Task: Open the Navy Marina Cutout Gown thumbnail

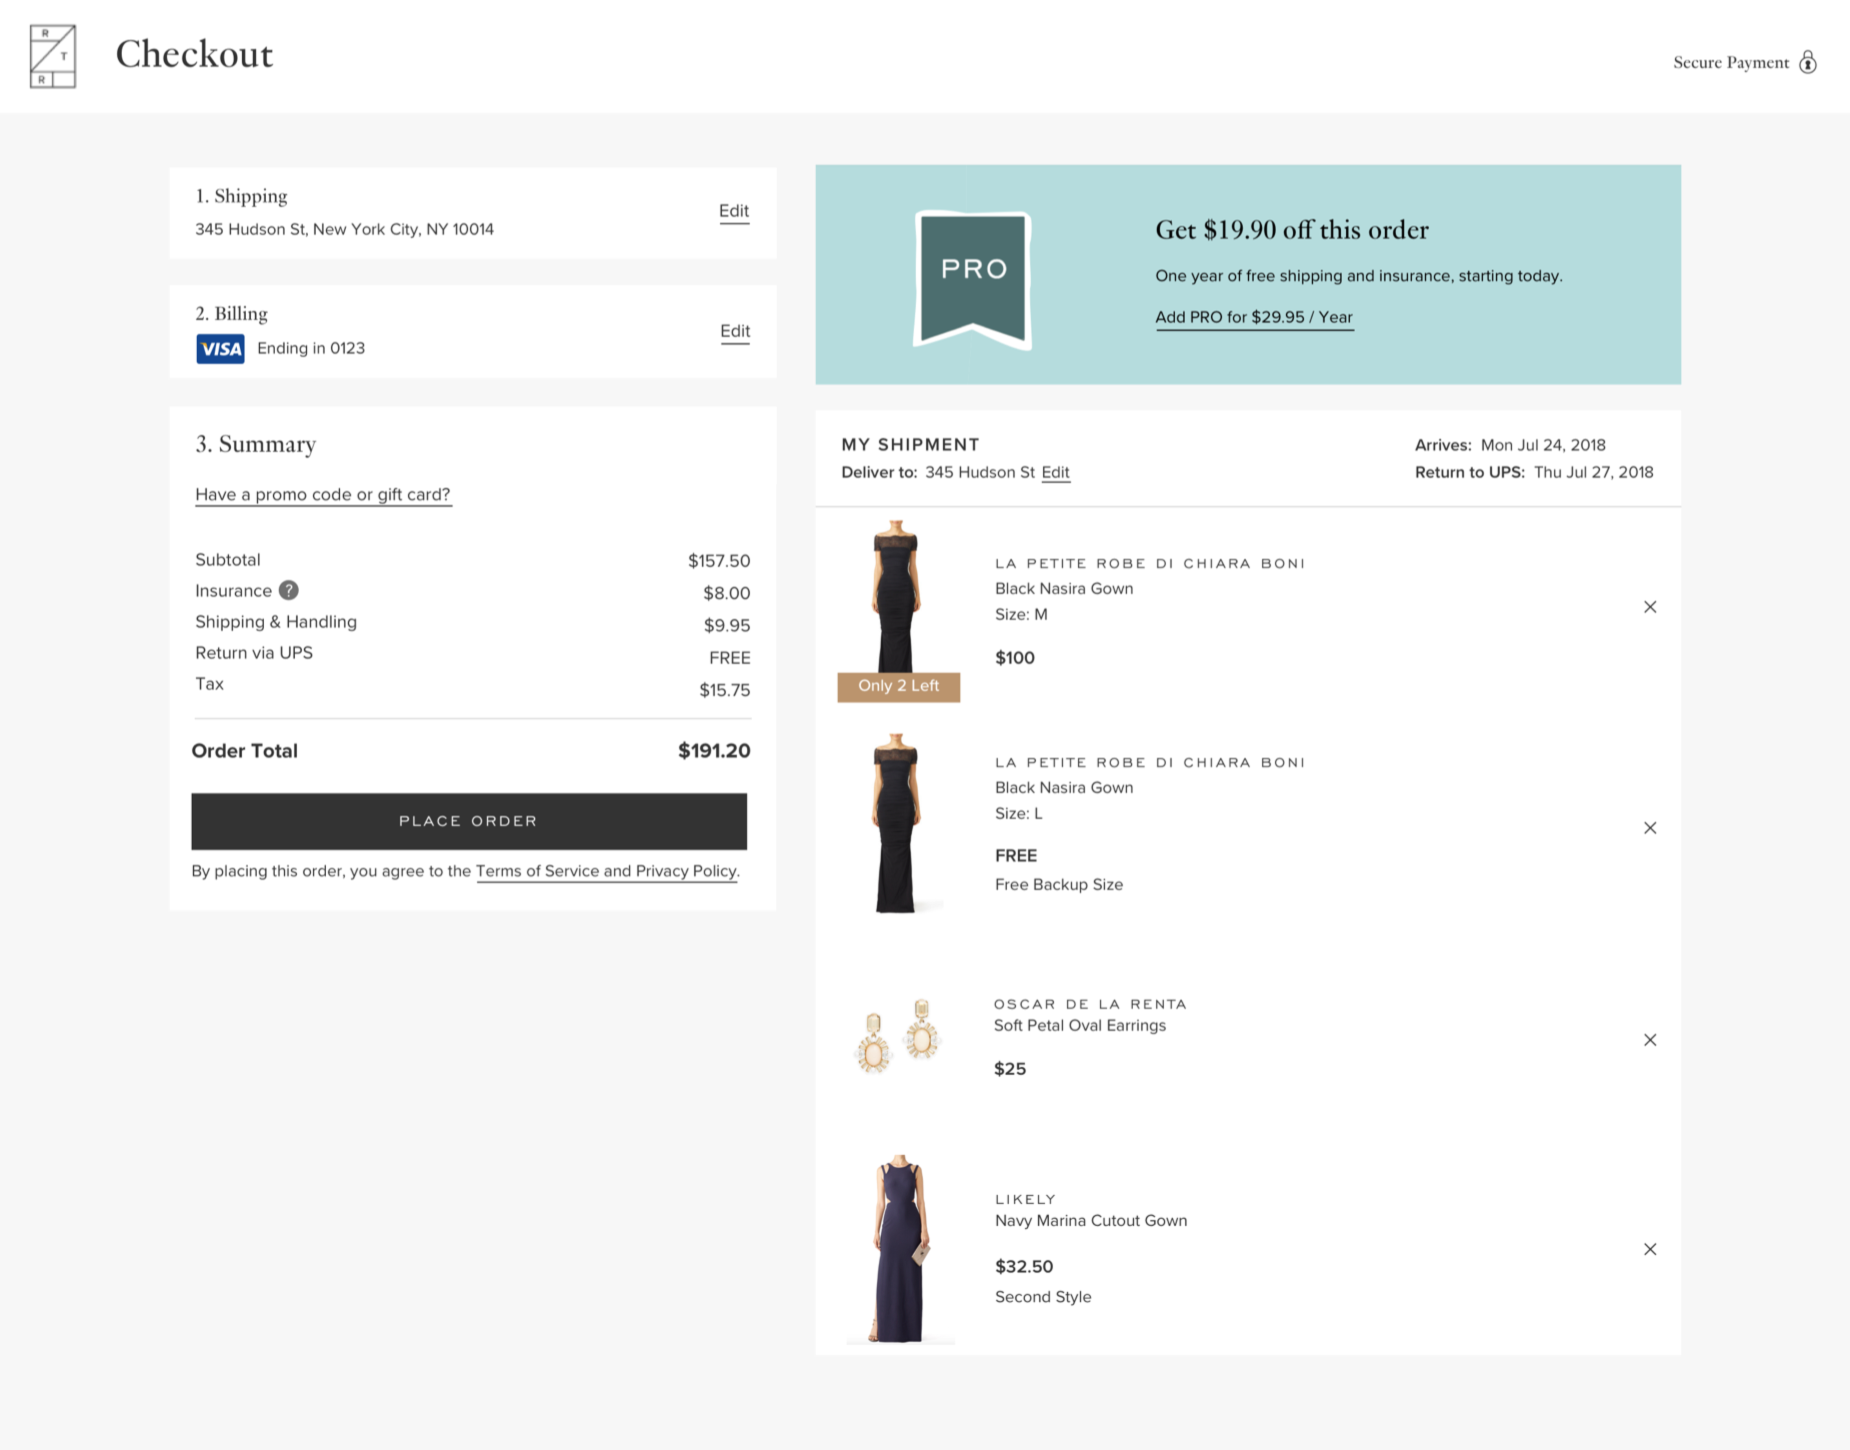Action: pos(899,1249)
